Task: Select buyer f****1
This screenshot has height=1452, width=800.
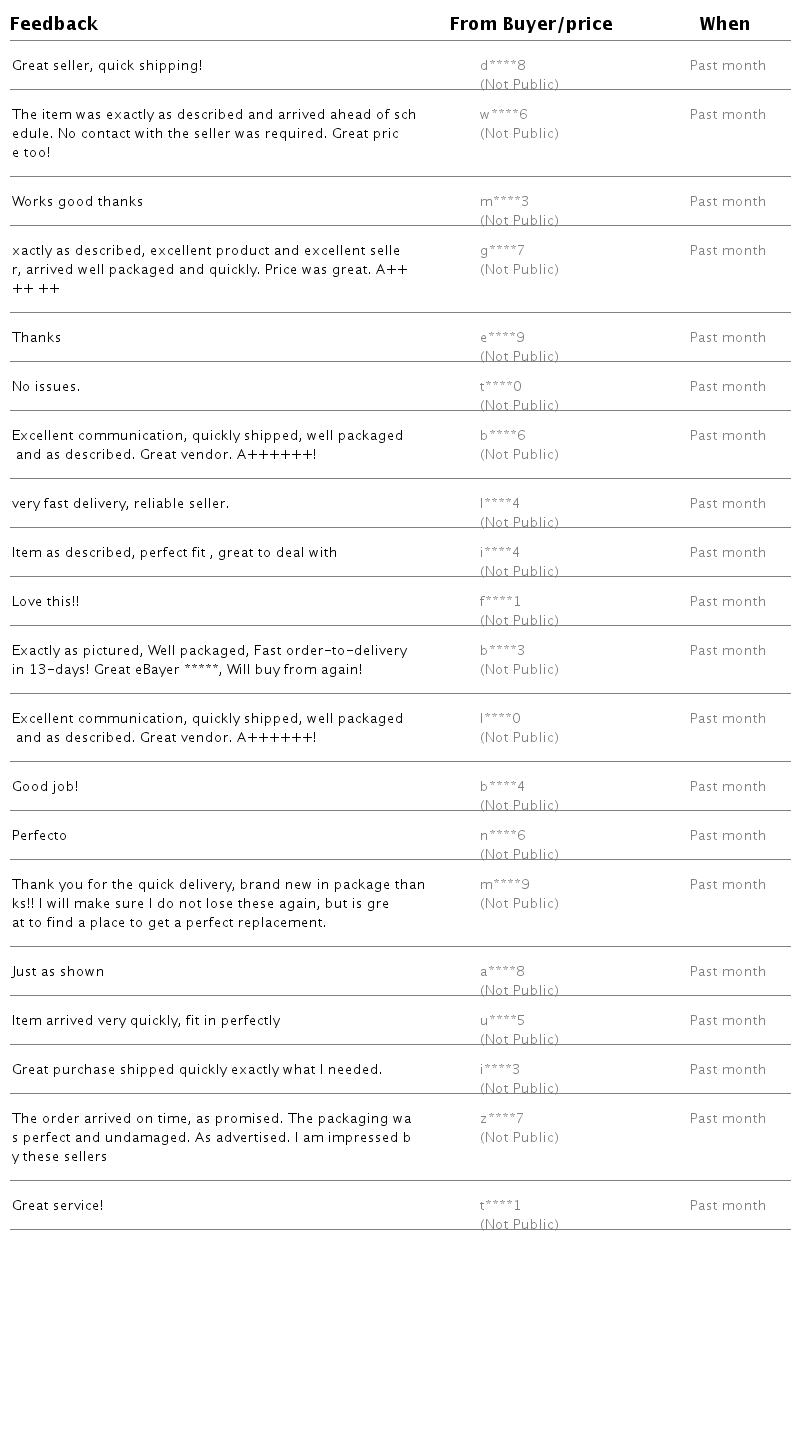Action: pyautogui.click(x=500, y=602)
